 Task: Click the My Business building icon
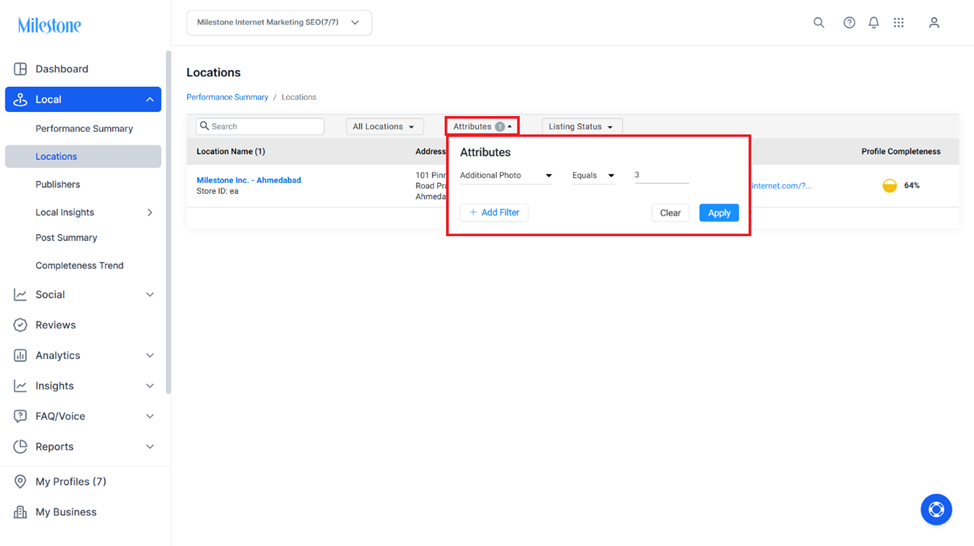point(20,512)
